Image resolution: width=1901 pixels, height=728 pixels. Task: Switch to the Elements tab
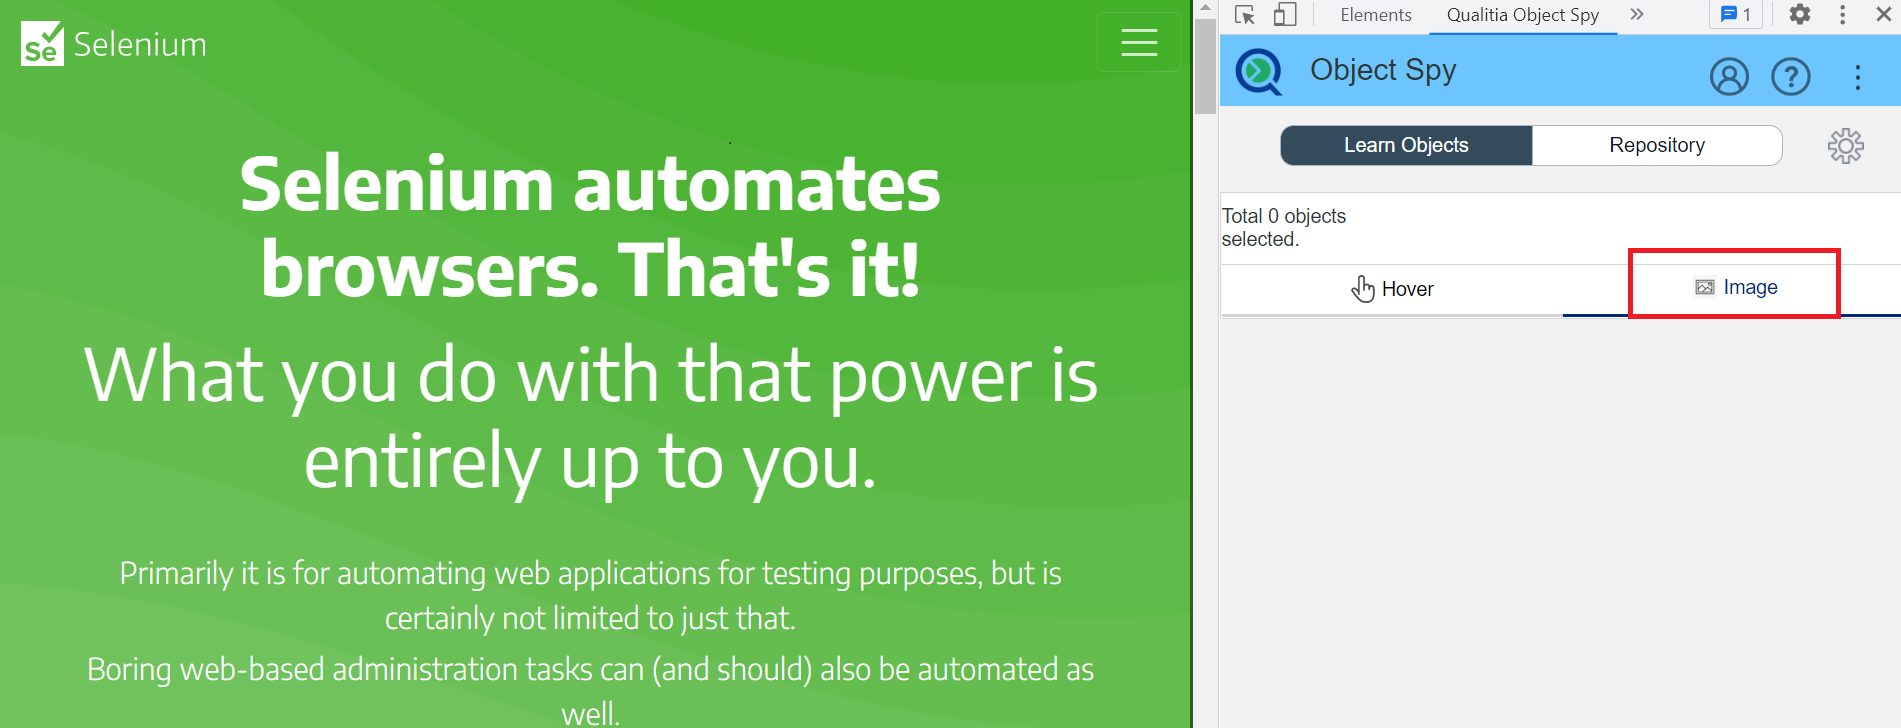(1375, 15)
